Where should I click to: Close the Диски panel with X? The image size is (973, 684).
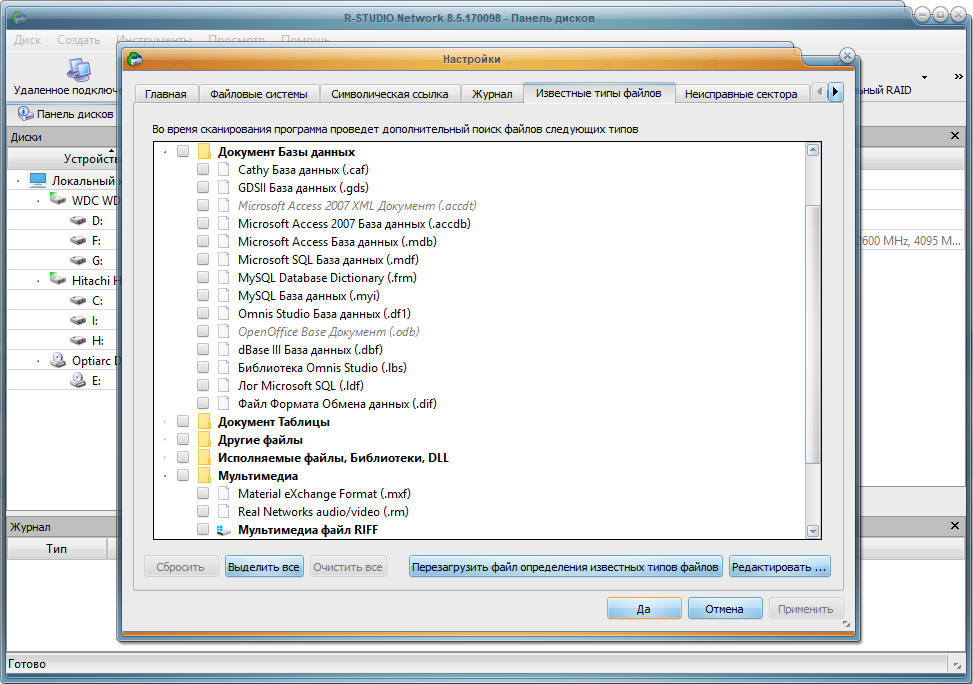tap(954, 135)
